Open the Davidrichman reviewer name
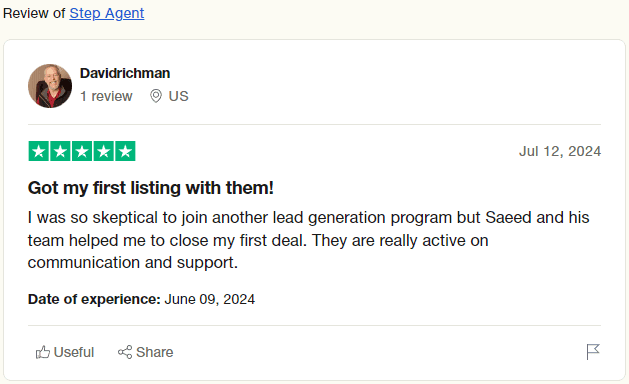 coord(125,73)
